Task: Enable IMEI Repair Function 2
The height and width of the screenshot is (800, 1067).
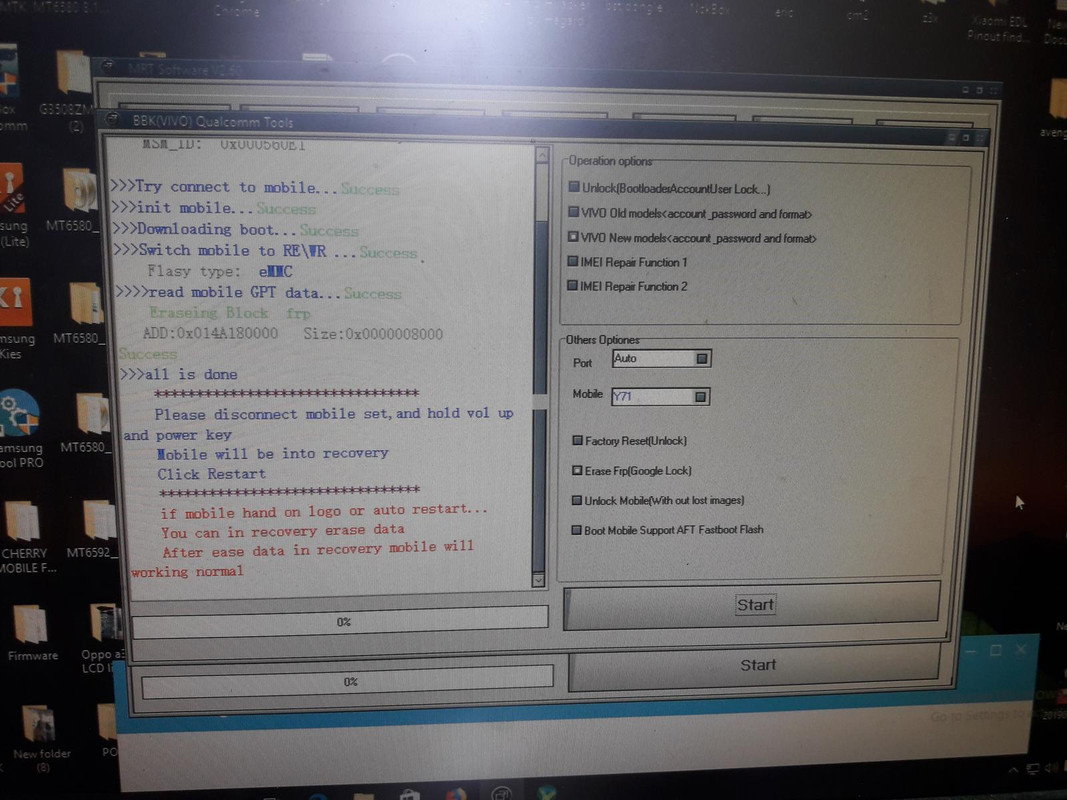Action: coord(572,286)
